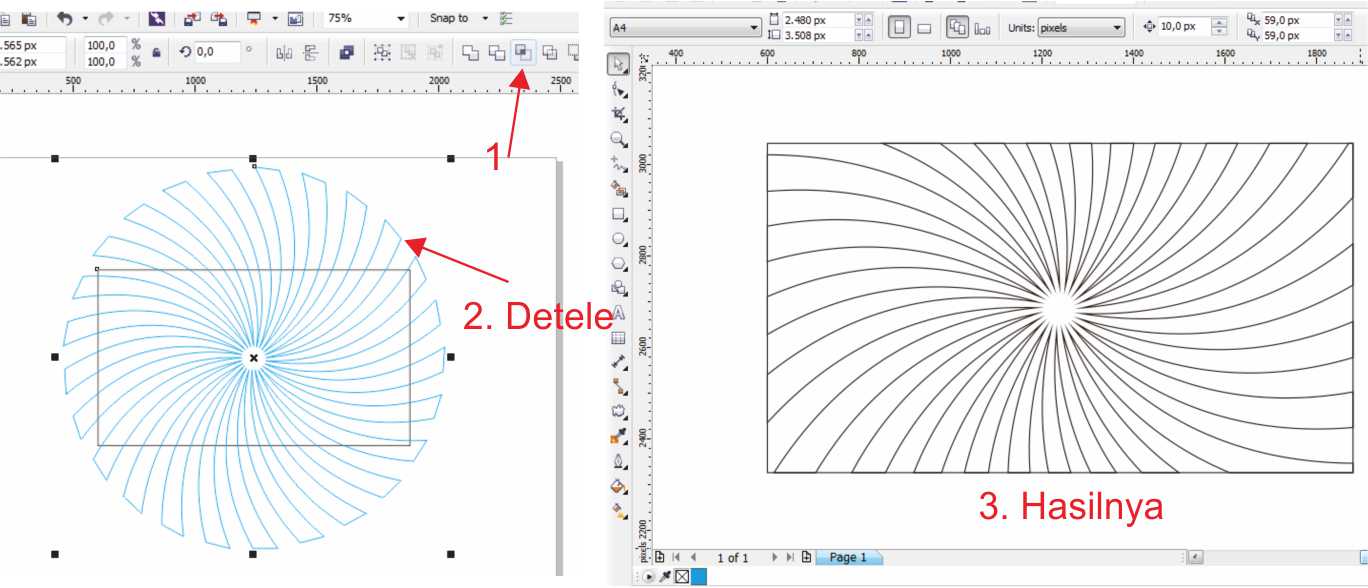Viewport: 1368px width, 588px height.
Task: Select the Polygon tool in toolbox
Action: (619, 262)
